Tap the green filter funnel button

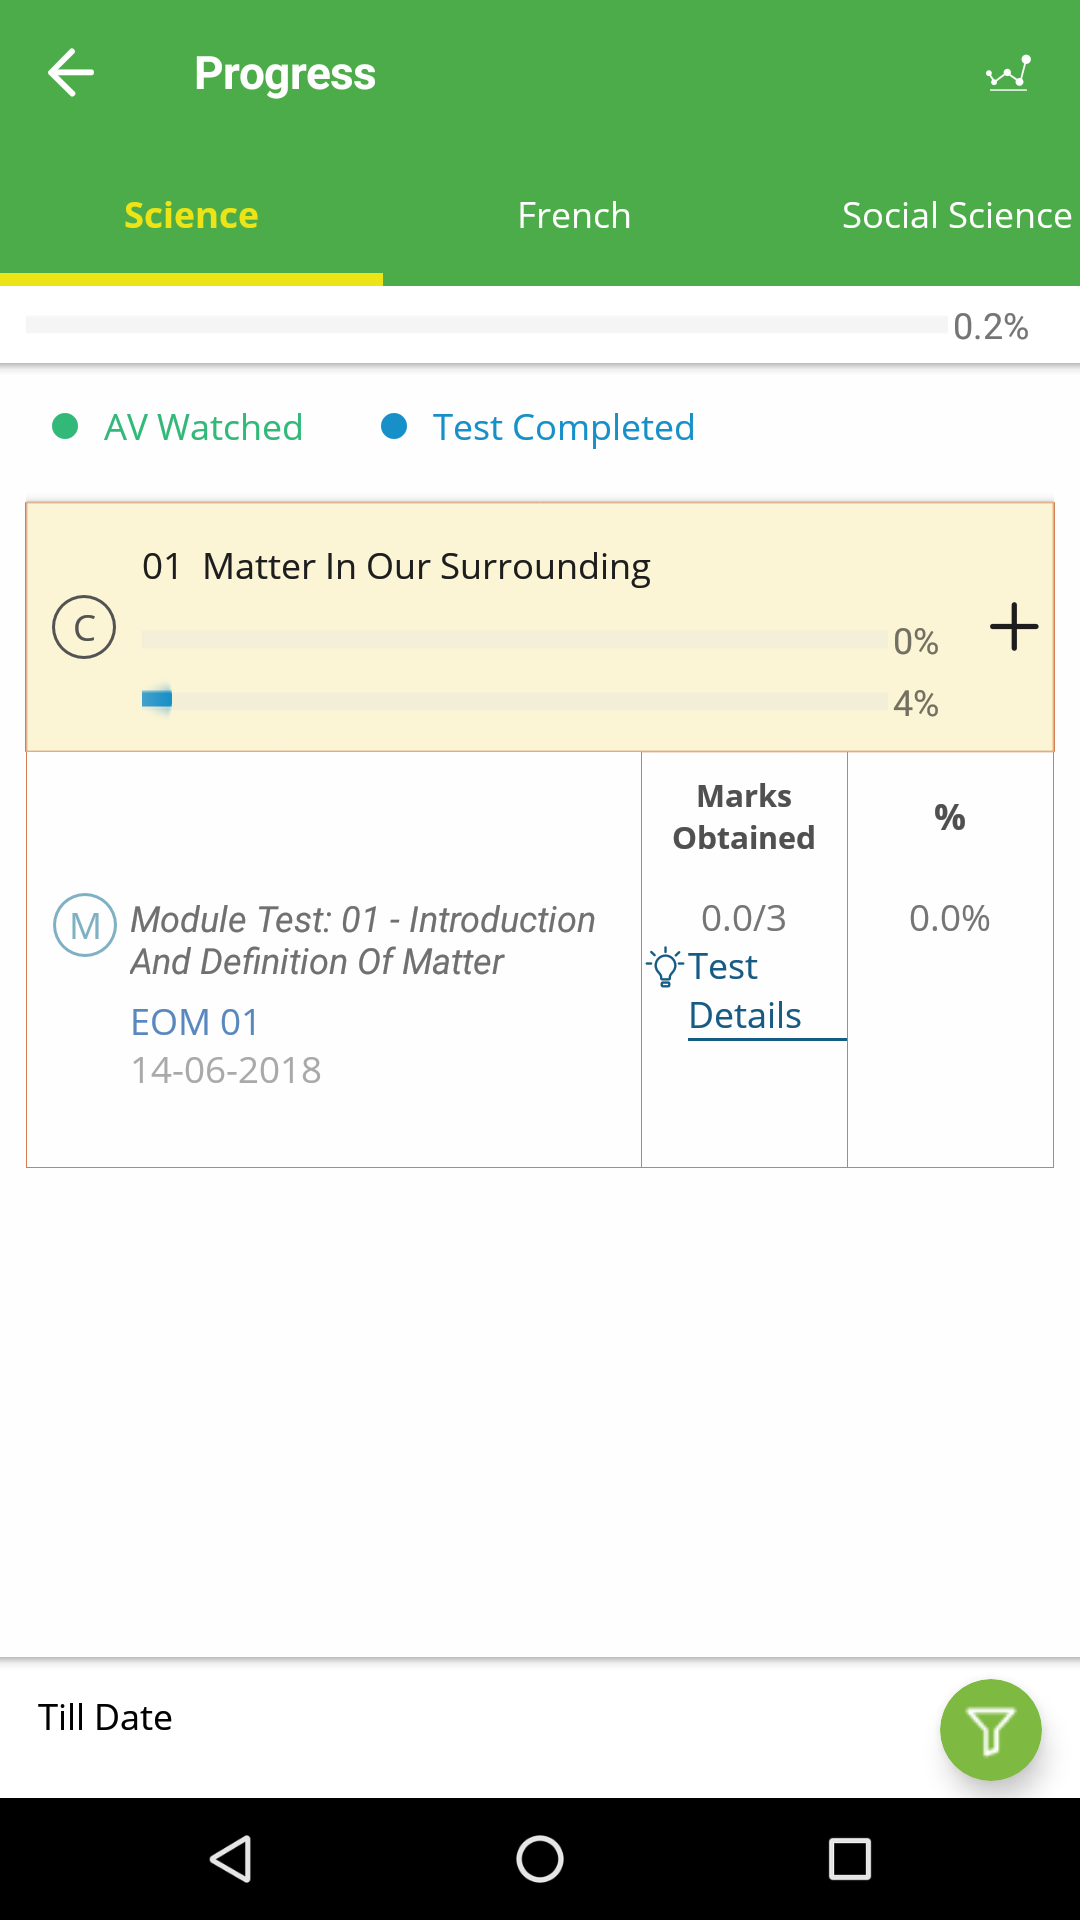coord(990,1730)
